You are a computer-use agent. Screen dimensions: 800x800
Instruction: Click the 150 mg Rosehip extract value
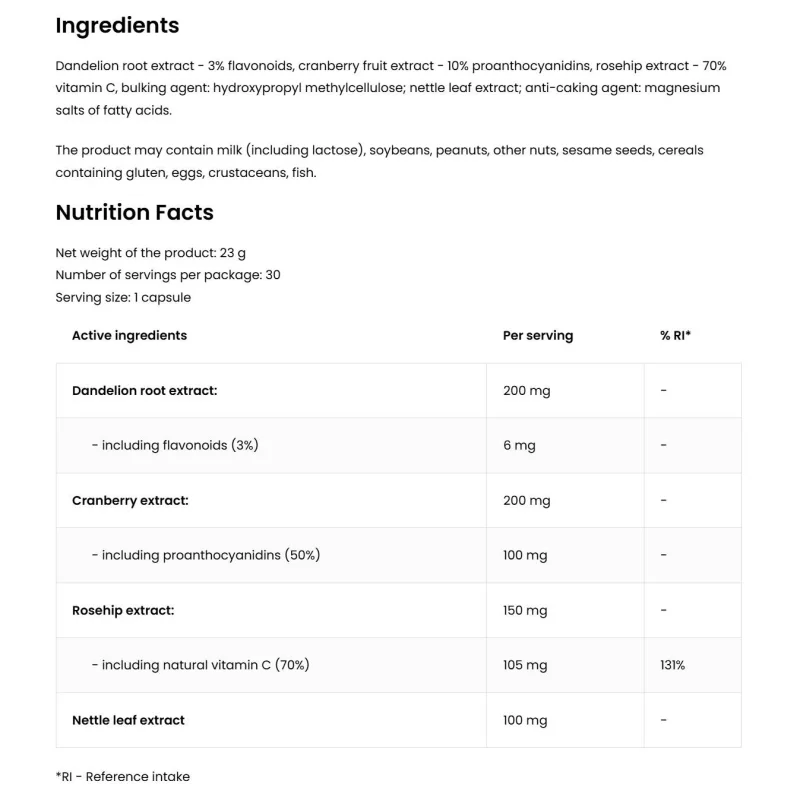525,611
